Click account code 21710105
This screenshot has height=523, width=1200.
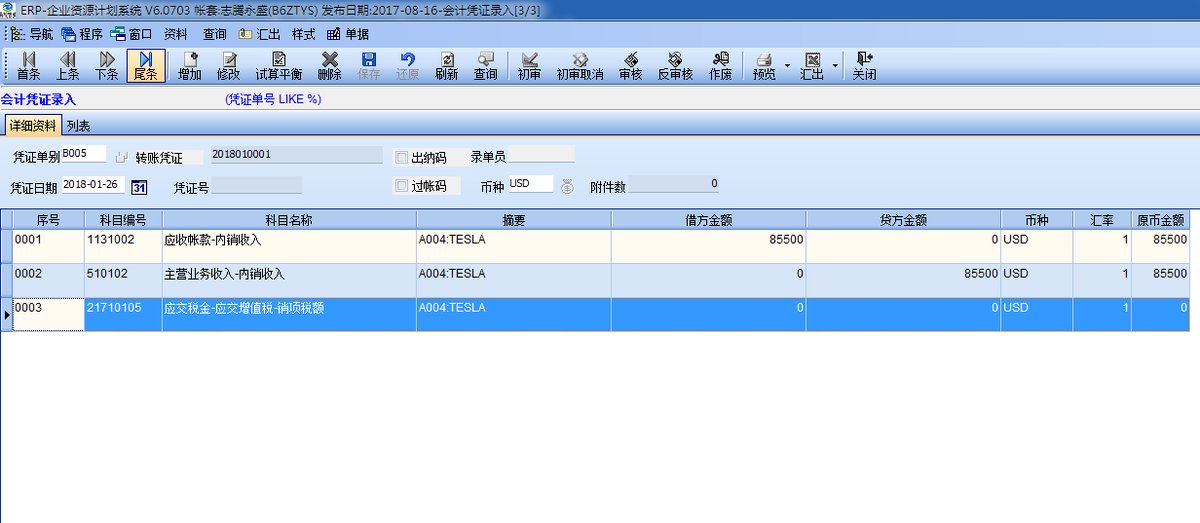tap(123, 314)
